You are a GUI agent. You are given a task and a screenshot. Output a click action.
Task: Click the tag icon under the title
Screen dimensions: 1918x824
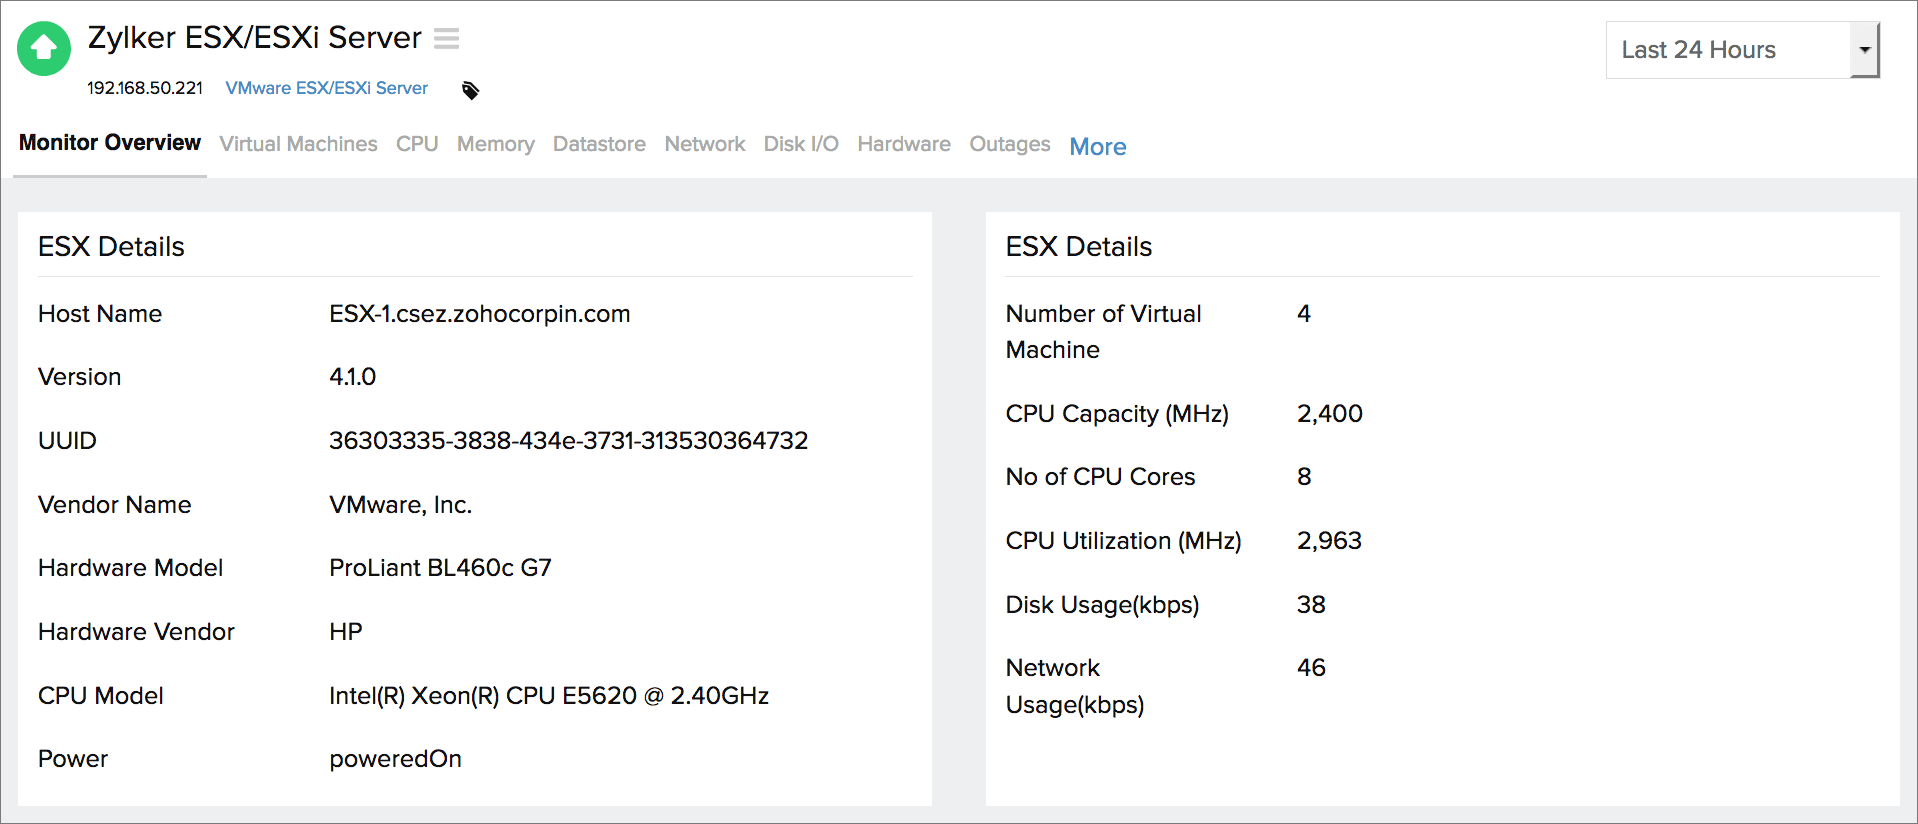[470, 91]
